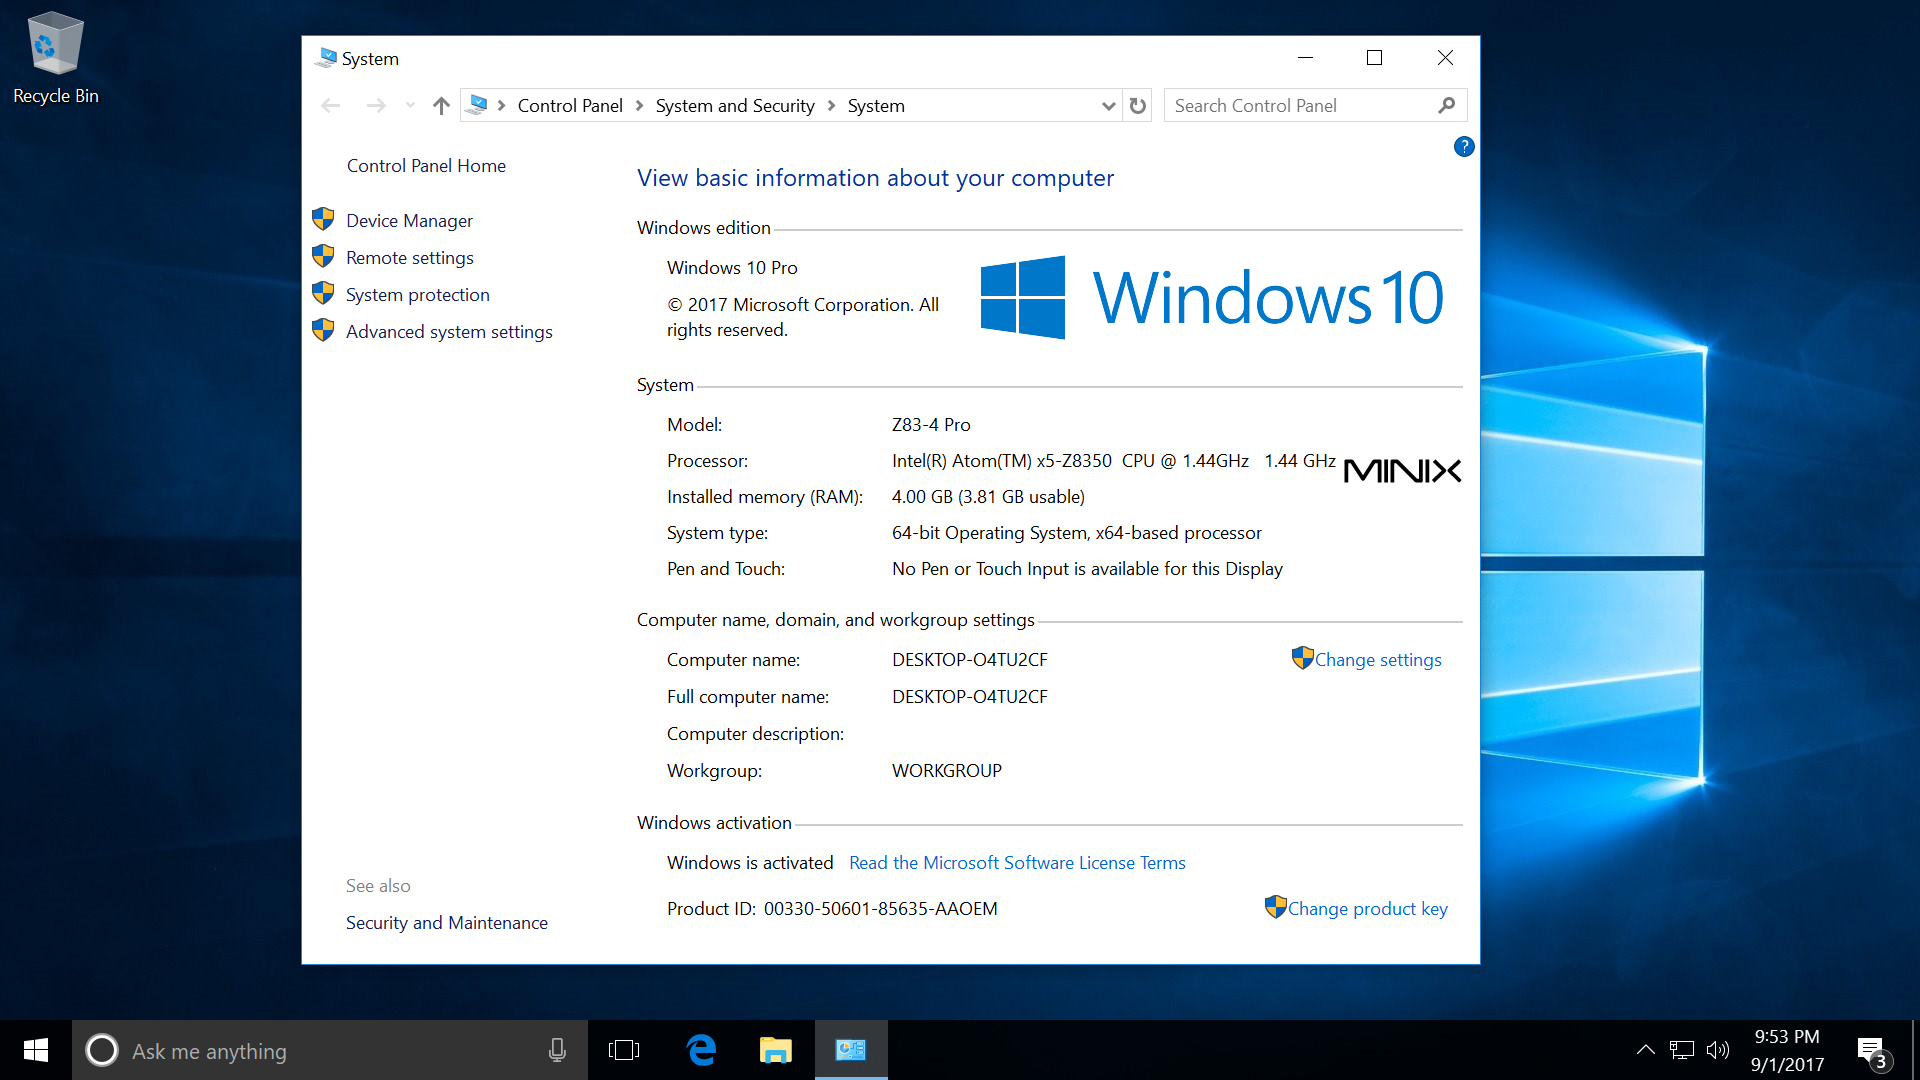Image resolution: width=1920 pixels, height=1080 pixels.
Task: Open Task View from taskbar
Action: (624, 1050)
